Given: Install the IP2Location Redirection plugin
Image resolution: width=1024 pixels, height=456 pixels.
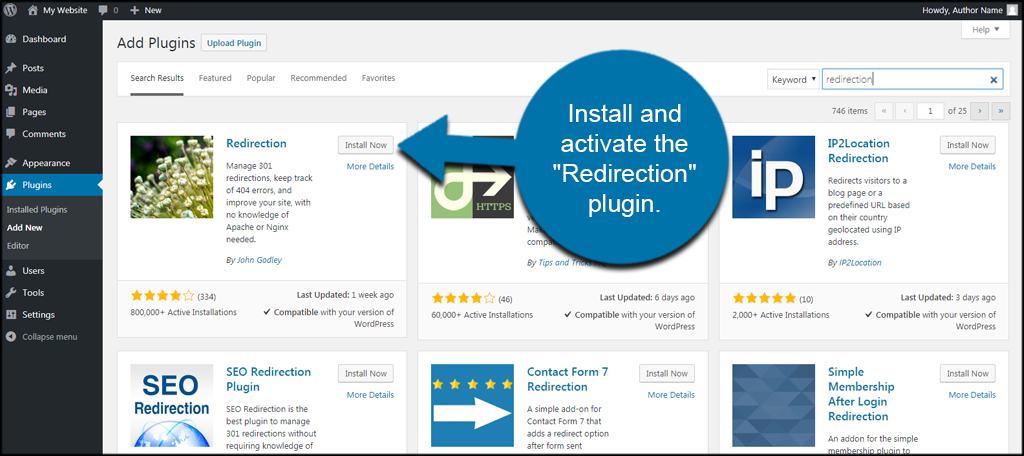Looking at the screenshot, I should 968,145.
